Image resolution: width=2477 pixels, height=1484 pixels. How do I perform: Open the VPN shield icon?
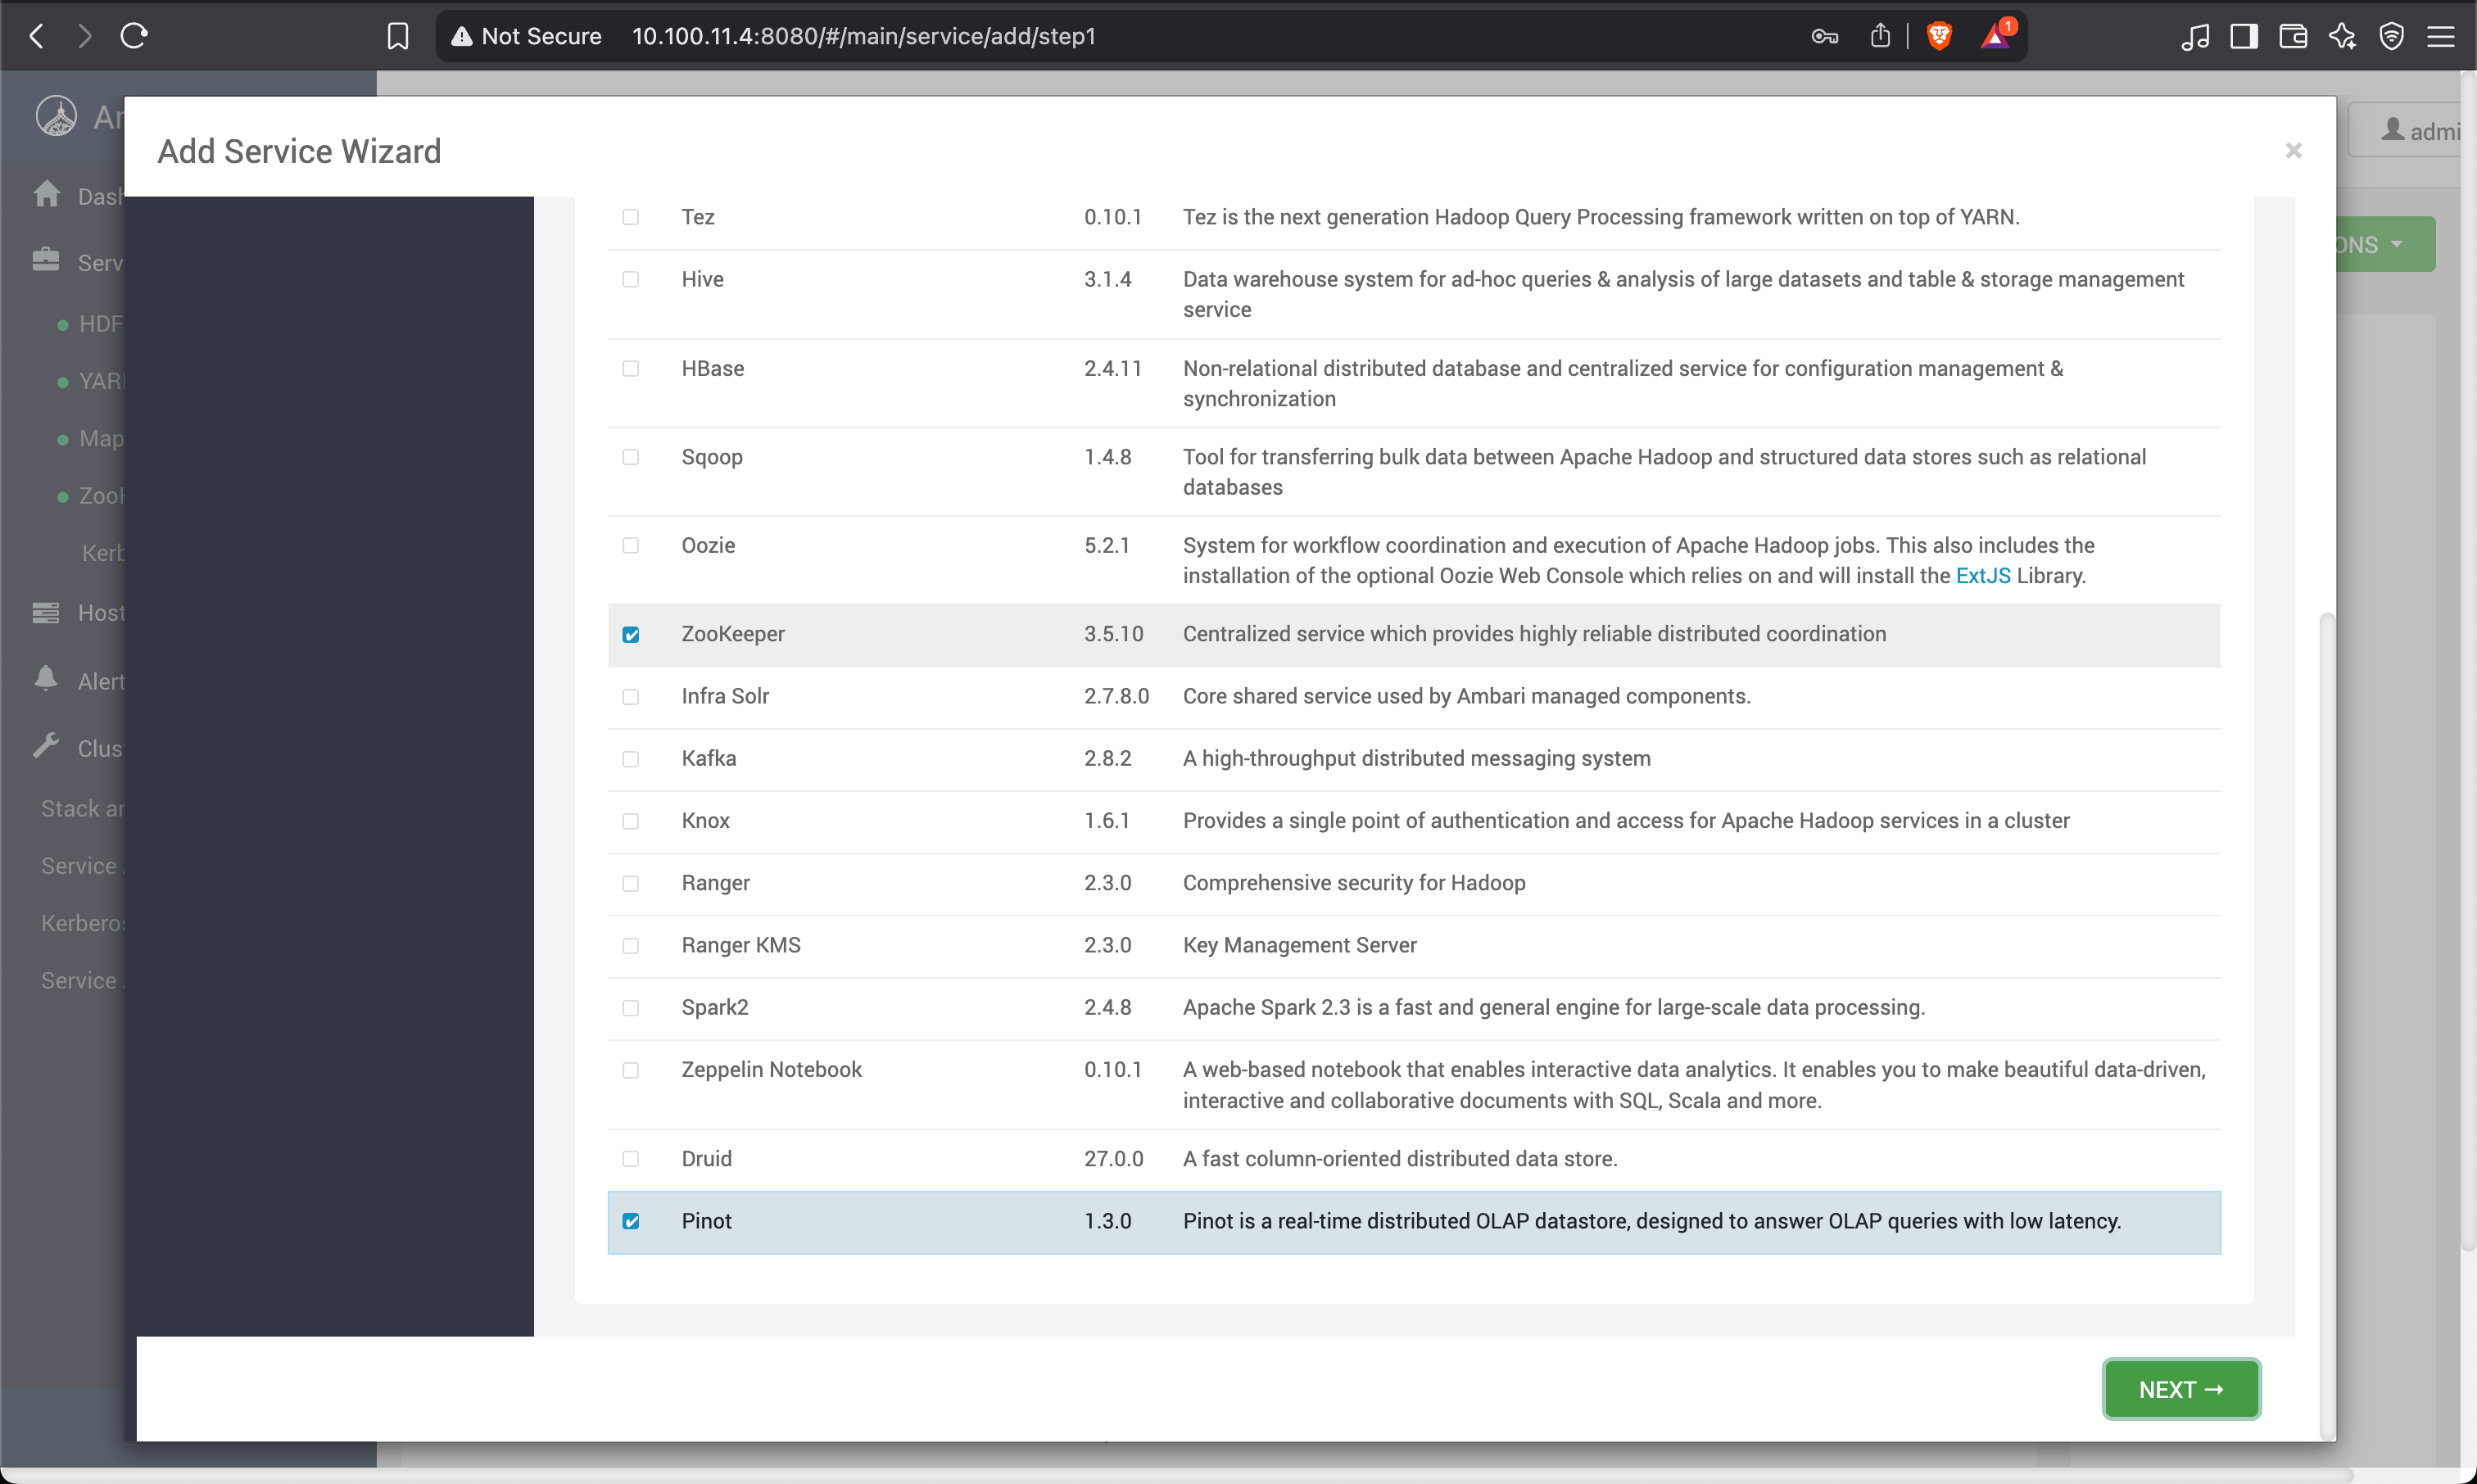(2391, 36)
